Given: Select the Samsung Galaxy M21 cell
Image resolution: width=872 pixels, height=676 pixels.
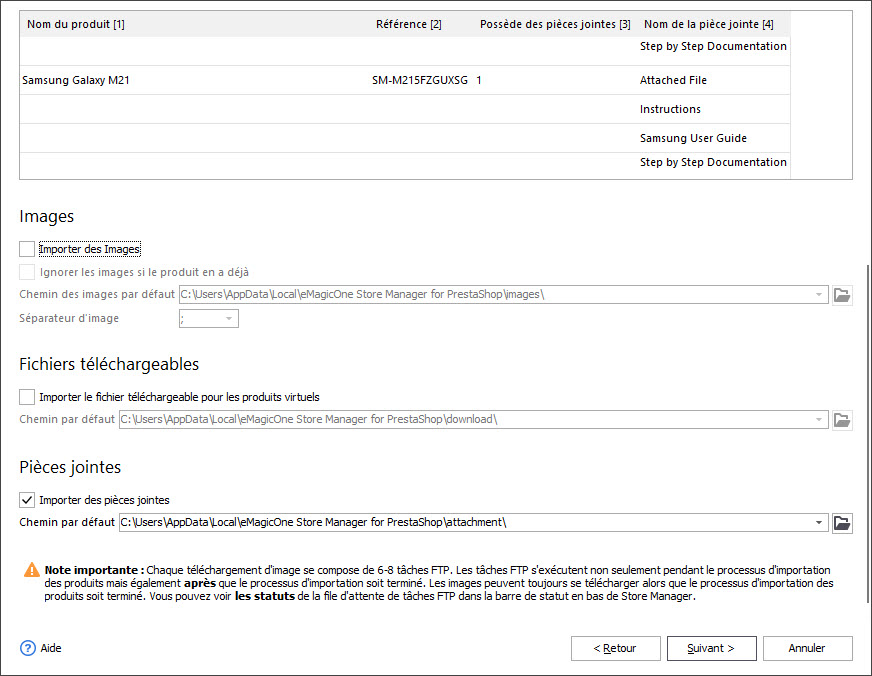Looking at the screenshot, I should click(x=195, y=80).
